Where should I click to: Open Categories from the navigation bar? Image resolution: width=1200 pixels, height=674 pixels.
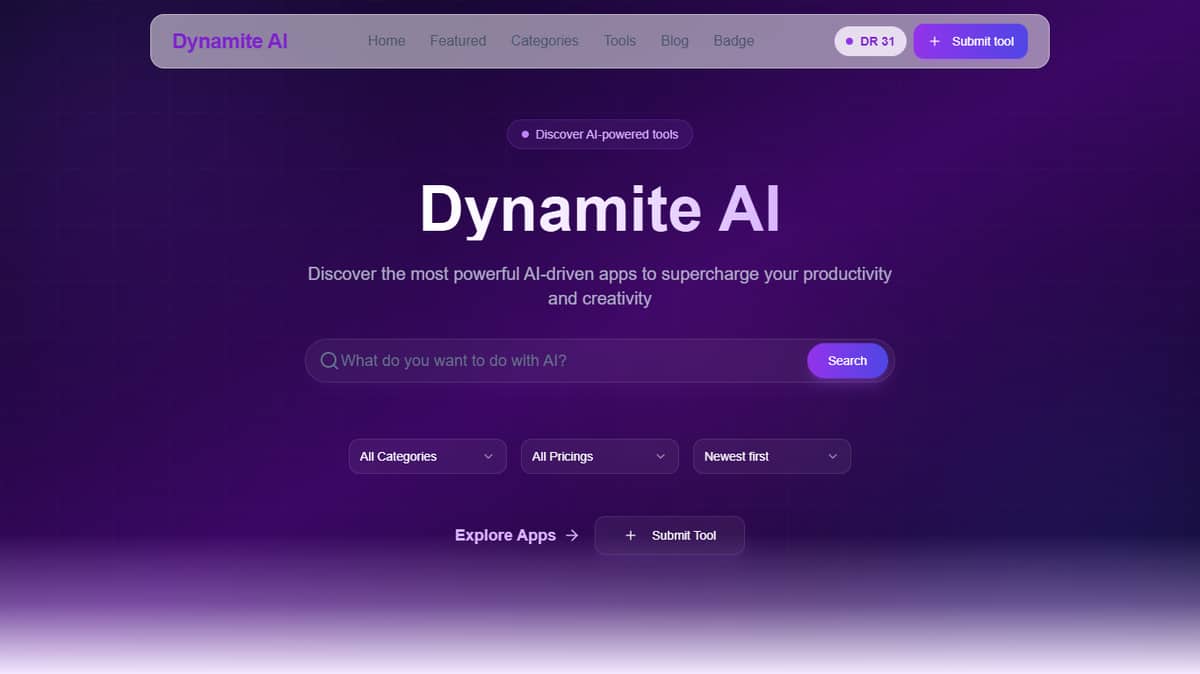(544, 41)
